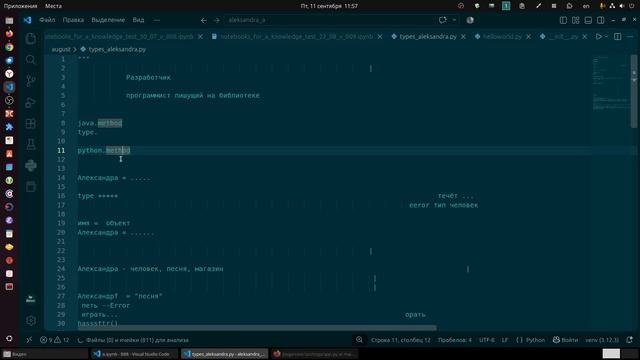
Task: Place cursor on line 11 python.method
Action: 104,150
